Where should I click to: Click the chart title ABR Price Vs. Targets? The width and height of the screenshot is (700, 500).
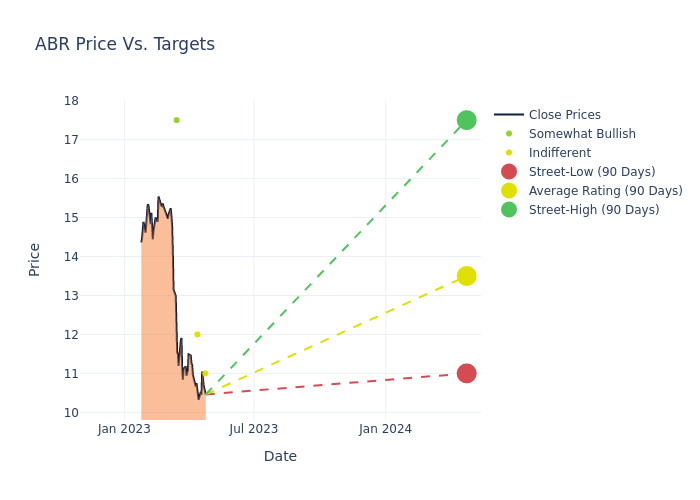[125, 45]
